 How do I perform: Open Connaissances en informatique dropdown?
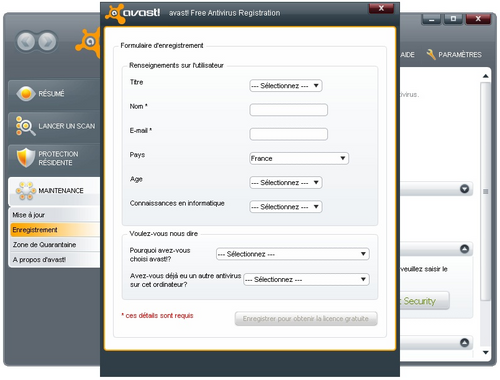(286, 207)
